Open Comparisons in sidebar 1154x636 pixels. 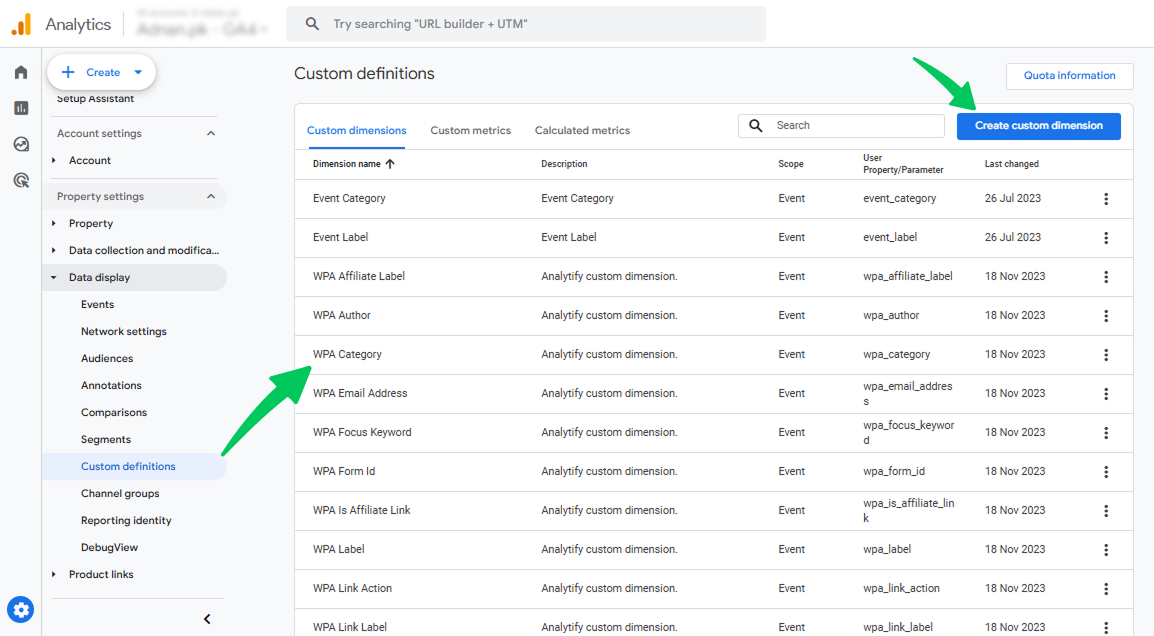click(114, 412)
